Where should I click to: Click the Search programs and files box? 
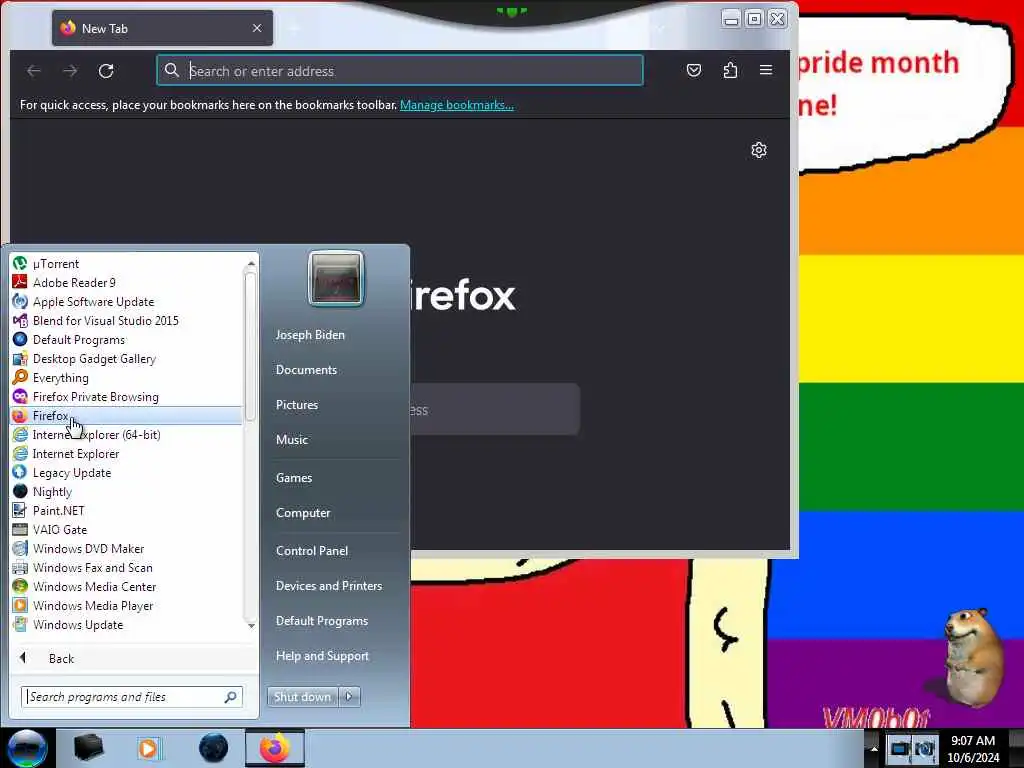132,697
